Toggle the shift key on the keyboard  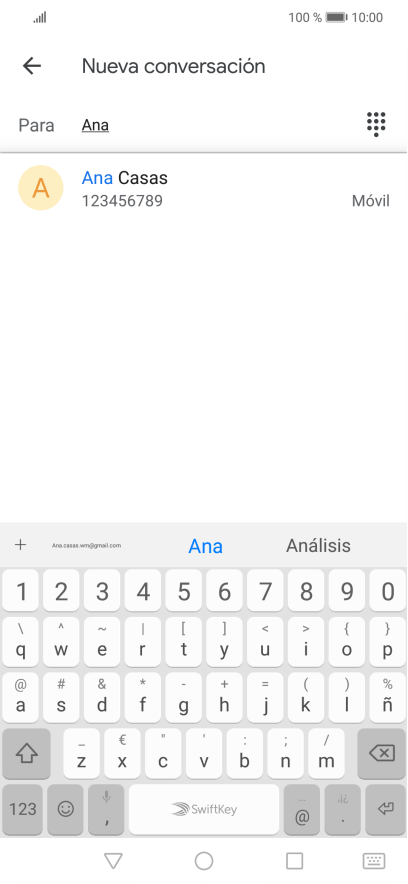pyautogui.click(x=26, y=754)
